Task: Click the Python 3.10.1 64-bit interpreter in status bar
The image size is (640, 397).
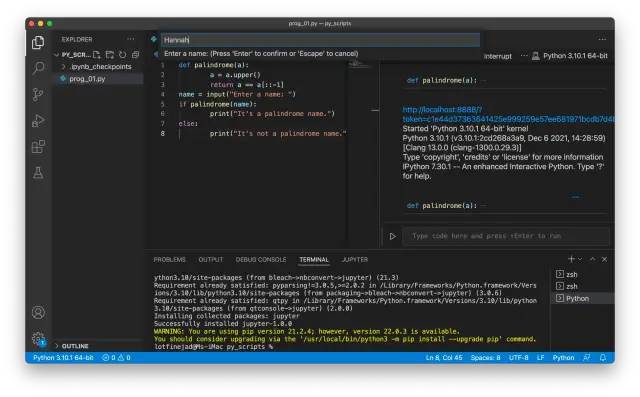Action: 63,358
